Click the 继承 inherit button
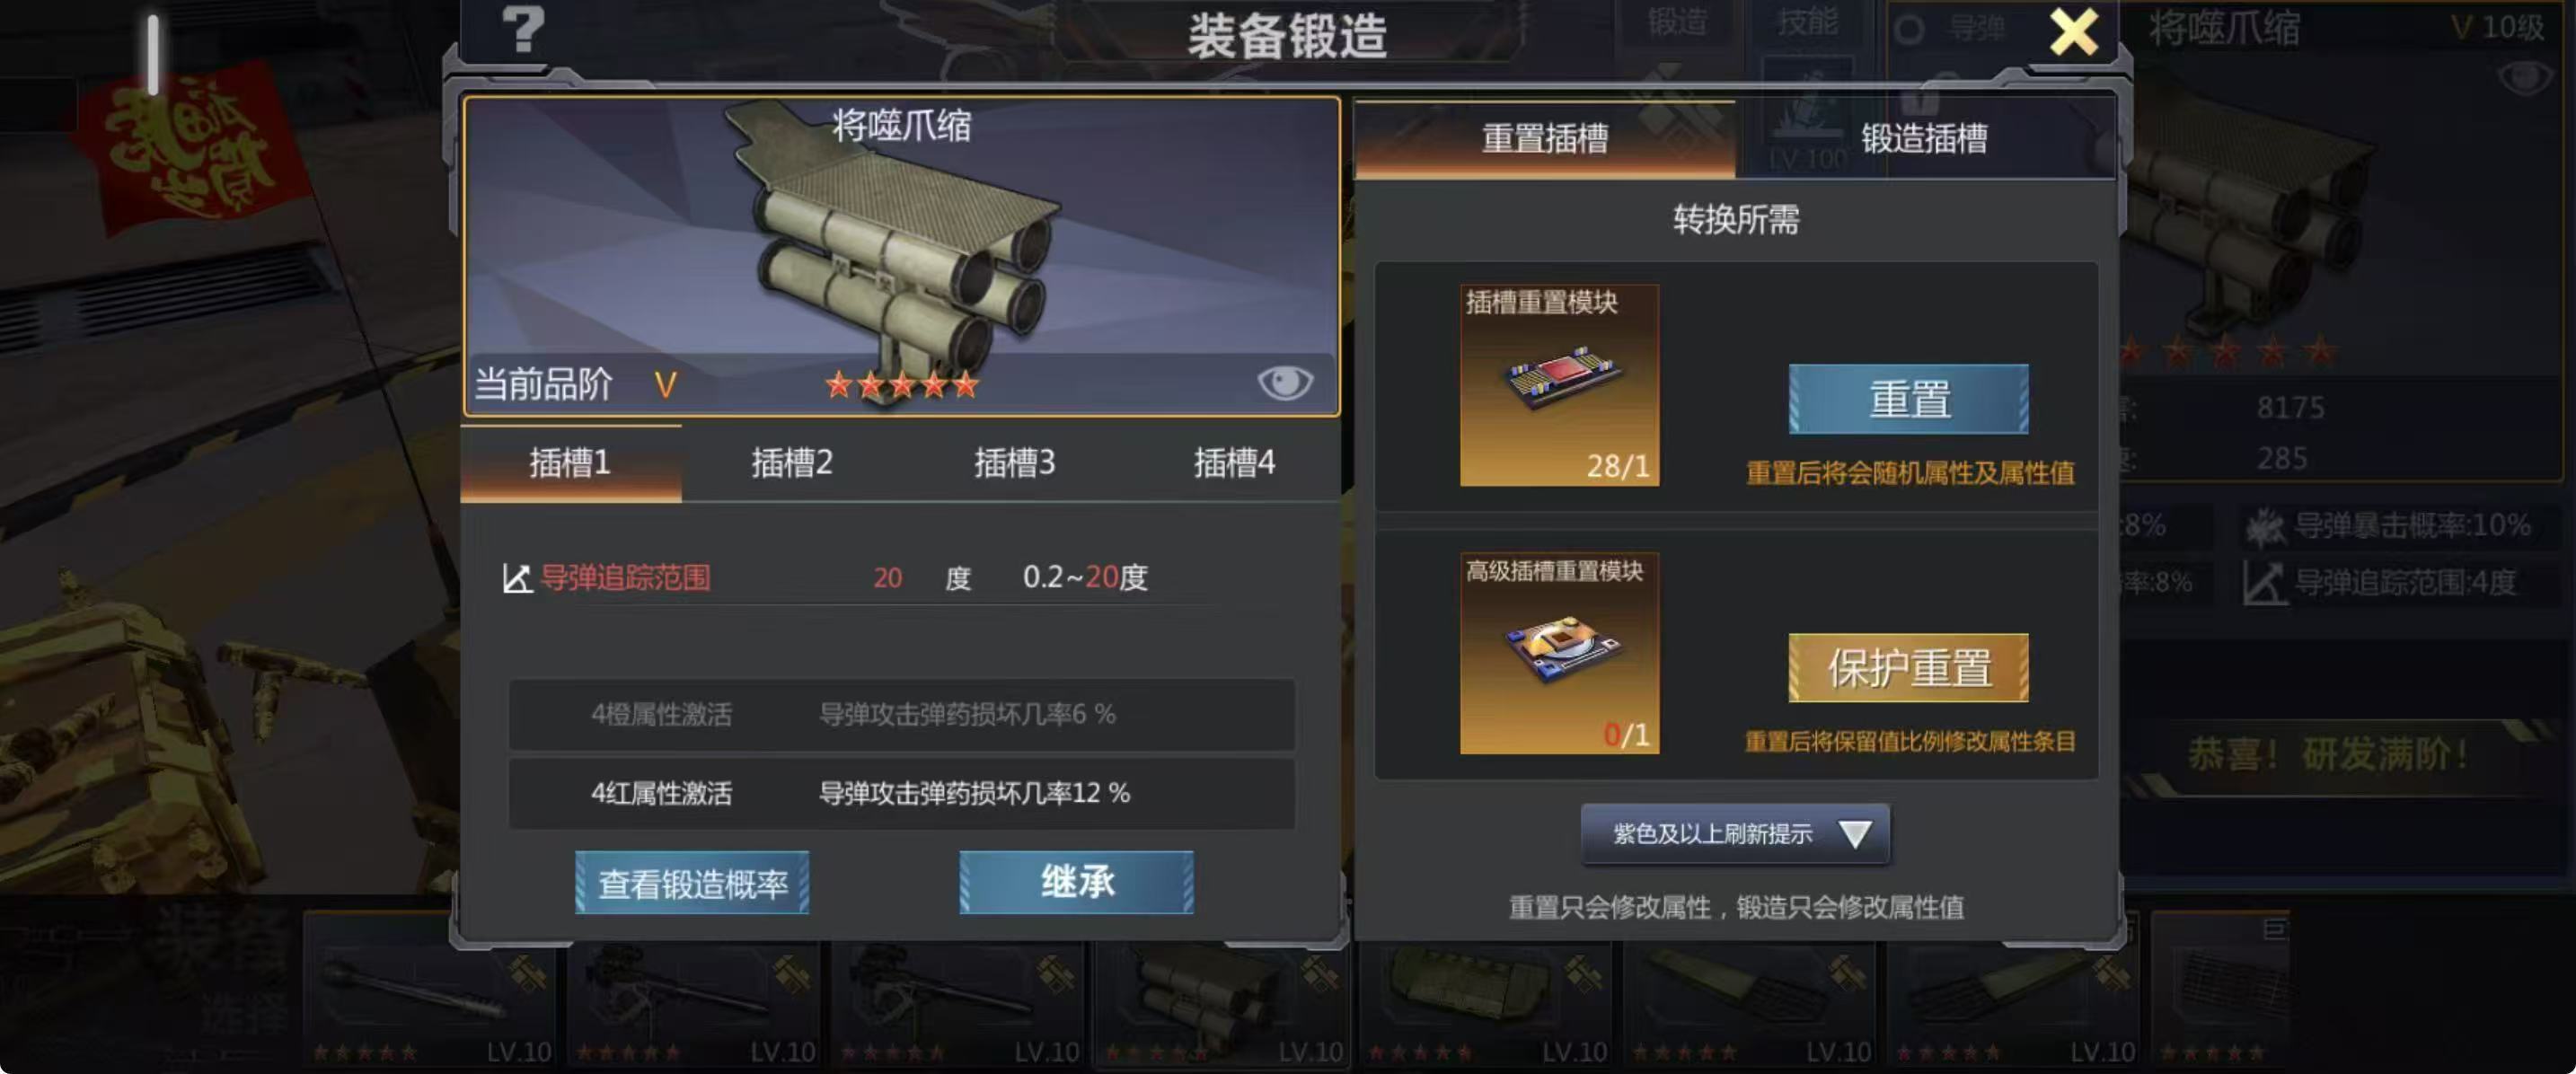Screen dimensions: 2576x1074 1076,882
